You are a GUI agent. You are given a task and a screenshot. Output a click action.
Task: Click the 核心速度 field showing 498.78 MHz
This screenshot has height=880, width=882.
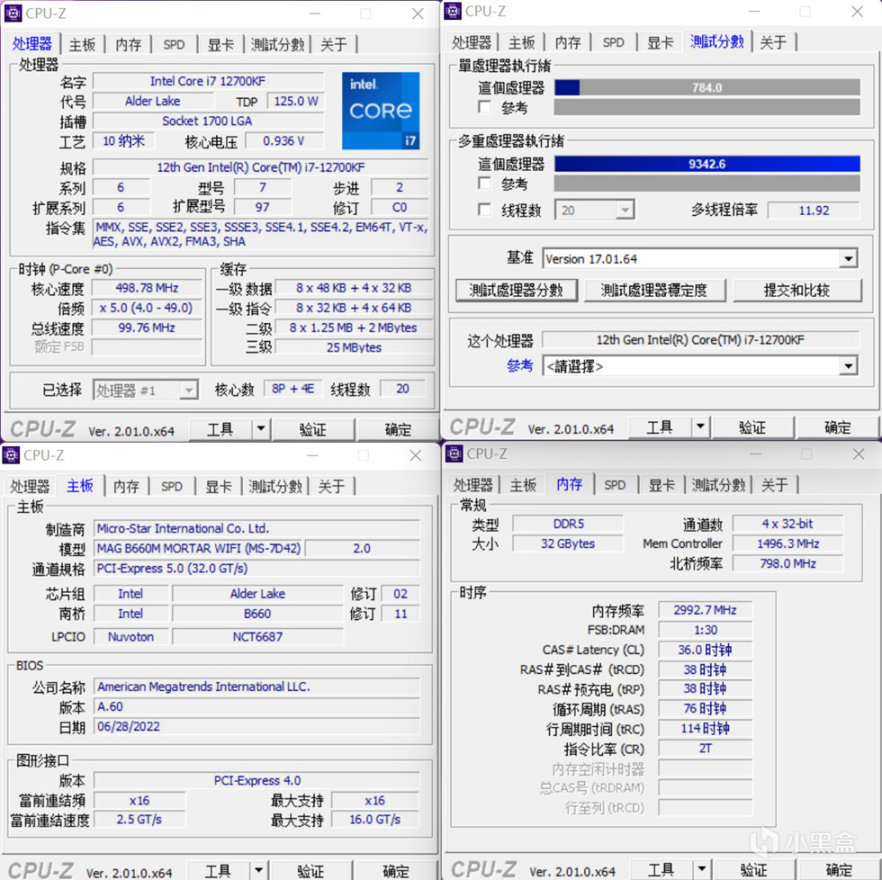tap(147, 288)
